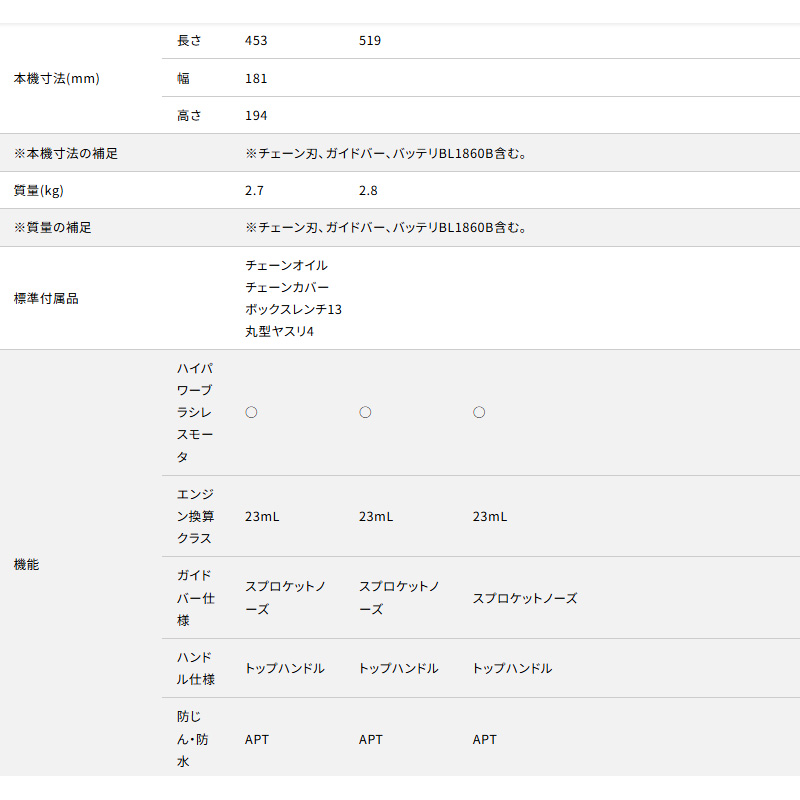Viewport: 800px width, 800px height.
Task: Click the rightmost circle mark in the brushless motor row
Action: tap(479, 412)
